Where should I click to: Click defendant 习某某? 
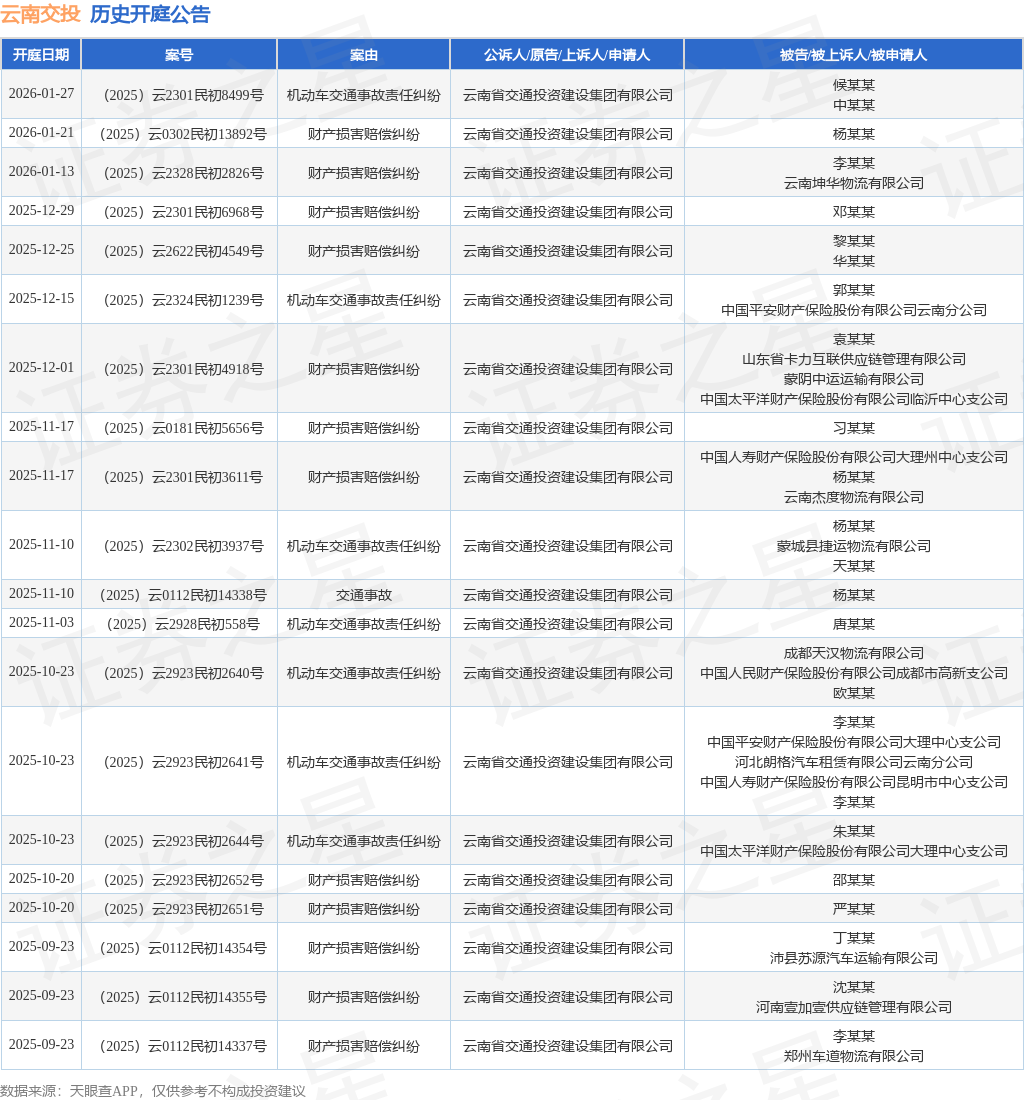[x=854, y=427]
